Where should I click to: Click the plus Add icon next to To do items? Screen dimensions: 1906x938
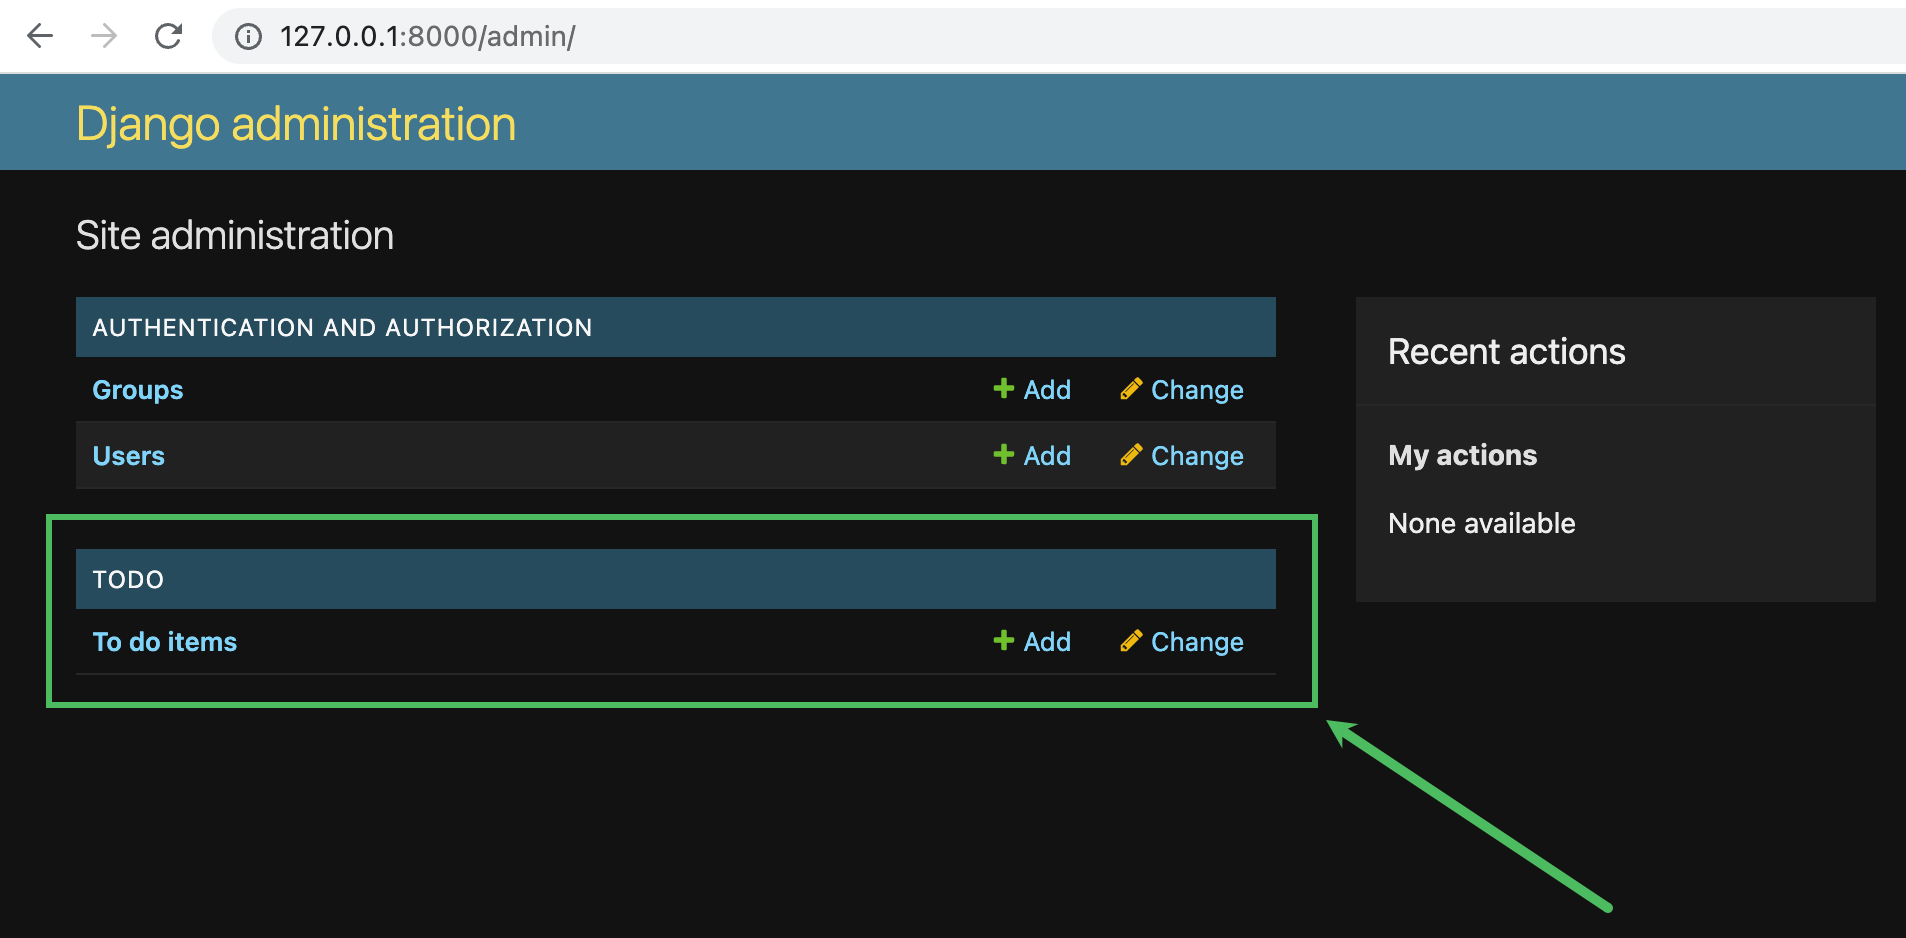[x=1003, y=641]
